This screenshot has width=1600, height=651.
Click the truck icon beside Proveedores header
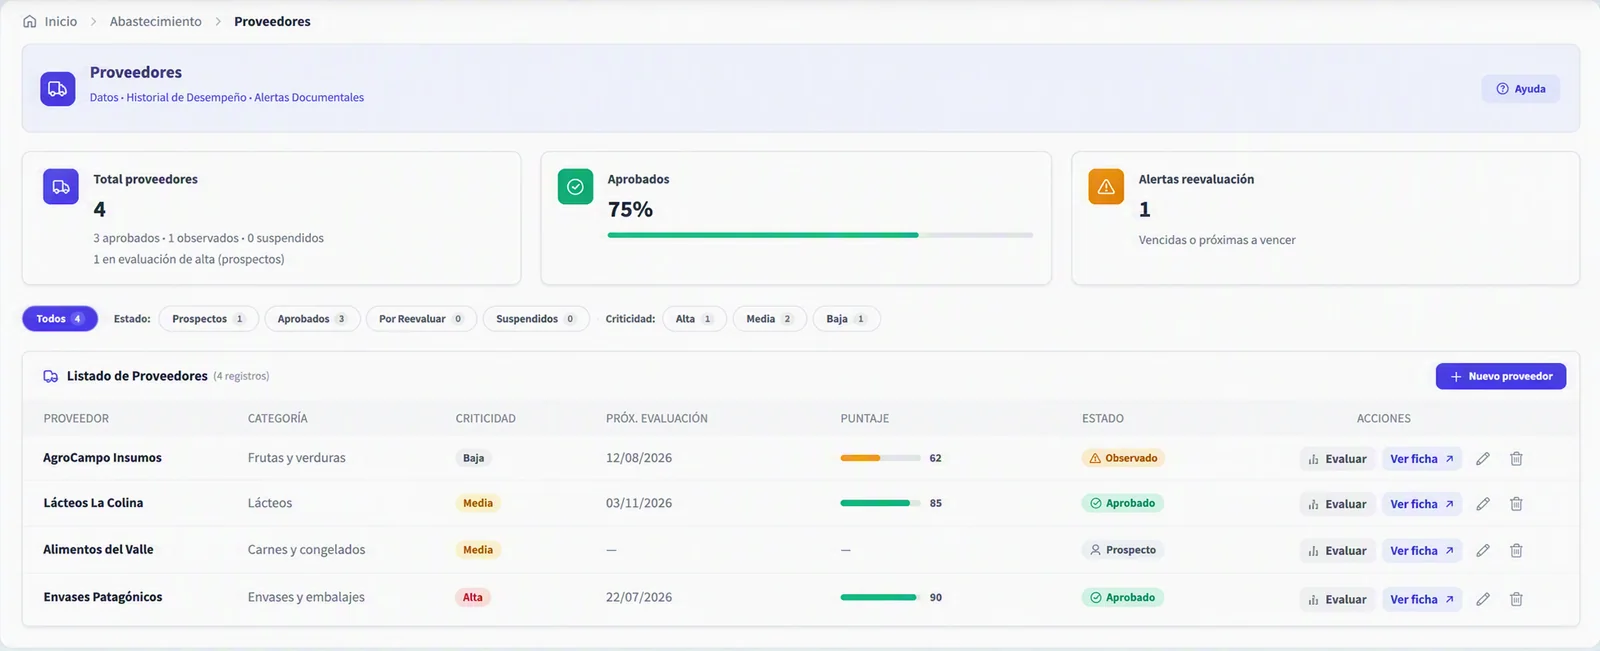tap(58, 89)
